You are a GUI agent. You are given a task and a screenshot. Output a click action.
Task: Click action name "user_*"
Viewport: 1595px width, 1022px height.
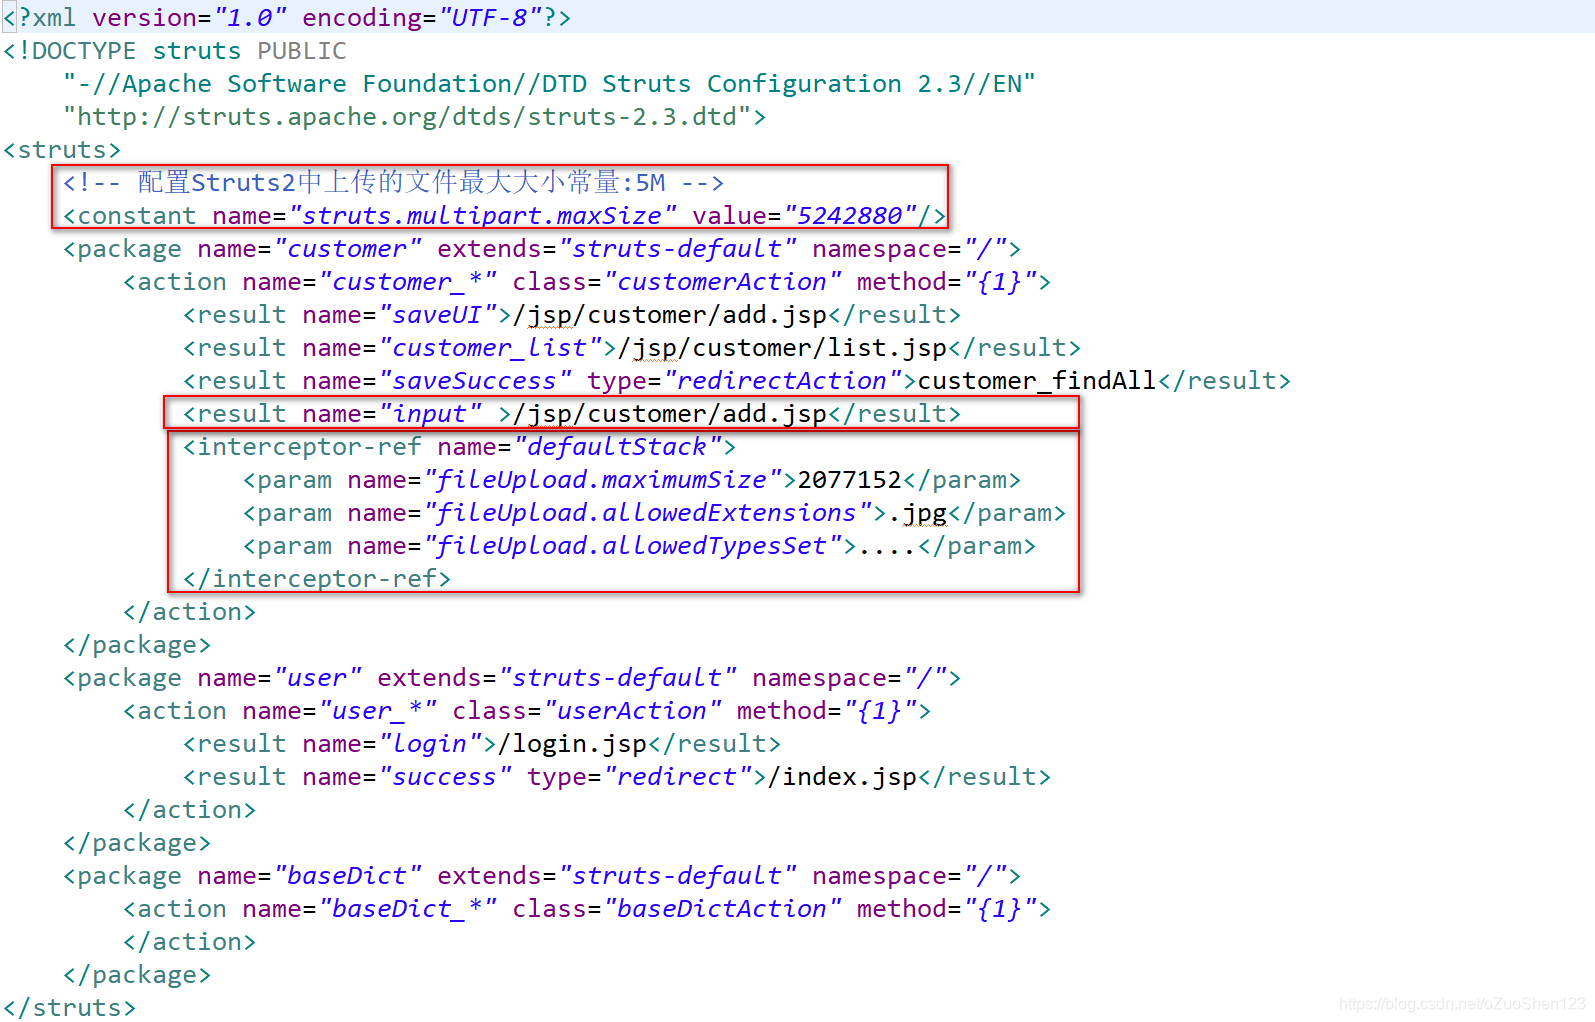[x=377, y=711]
